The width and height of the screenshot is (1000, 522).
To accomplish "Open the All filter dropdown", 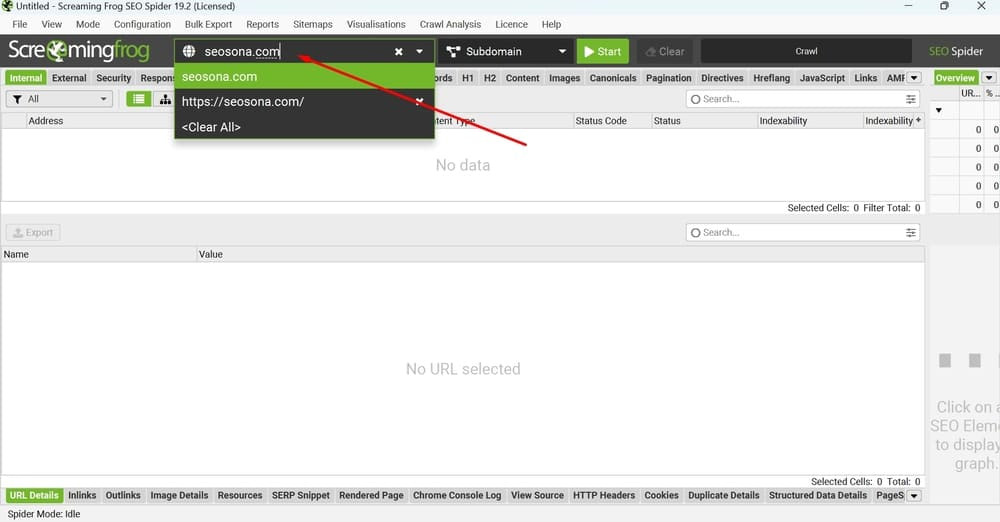I will pos(59,99).
